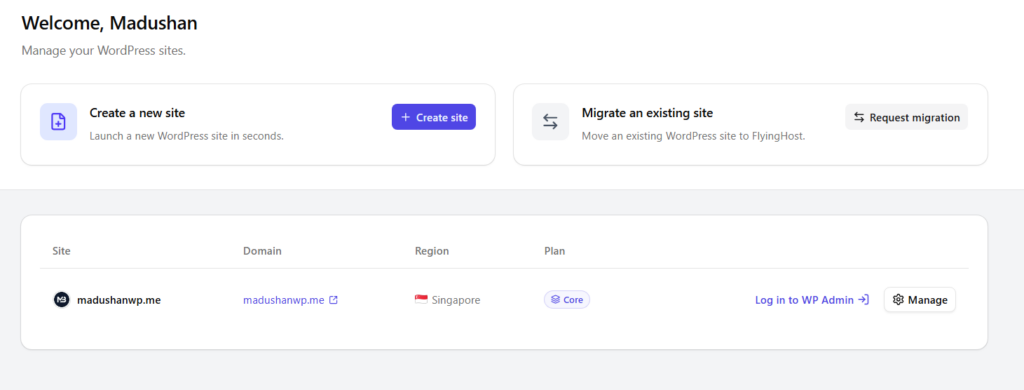Click the Region column header
Screen dimensions: 1024x390
click(x=432, y=251)
